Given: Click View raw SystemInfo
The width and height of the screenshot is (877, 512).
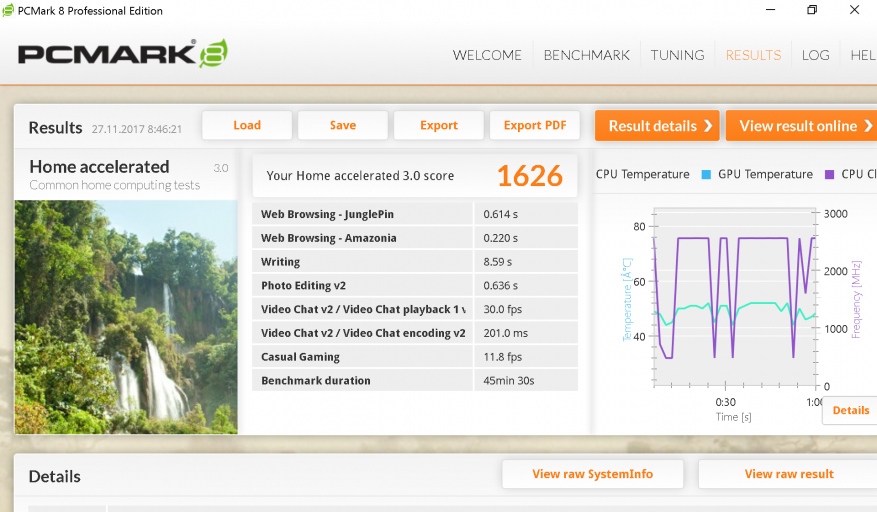Looking at the screenshot, I should click(x=592, y=474).
